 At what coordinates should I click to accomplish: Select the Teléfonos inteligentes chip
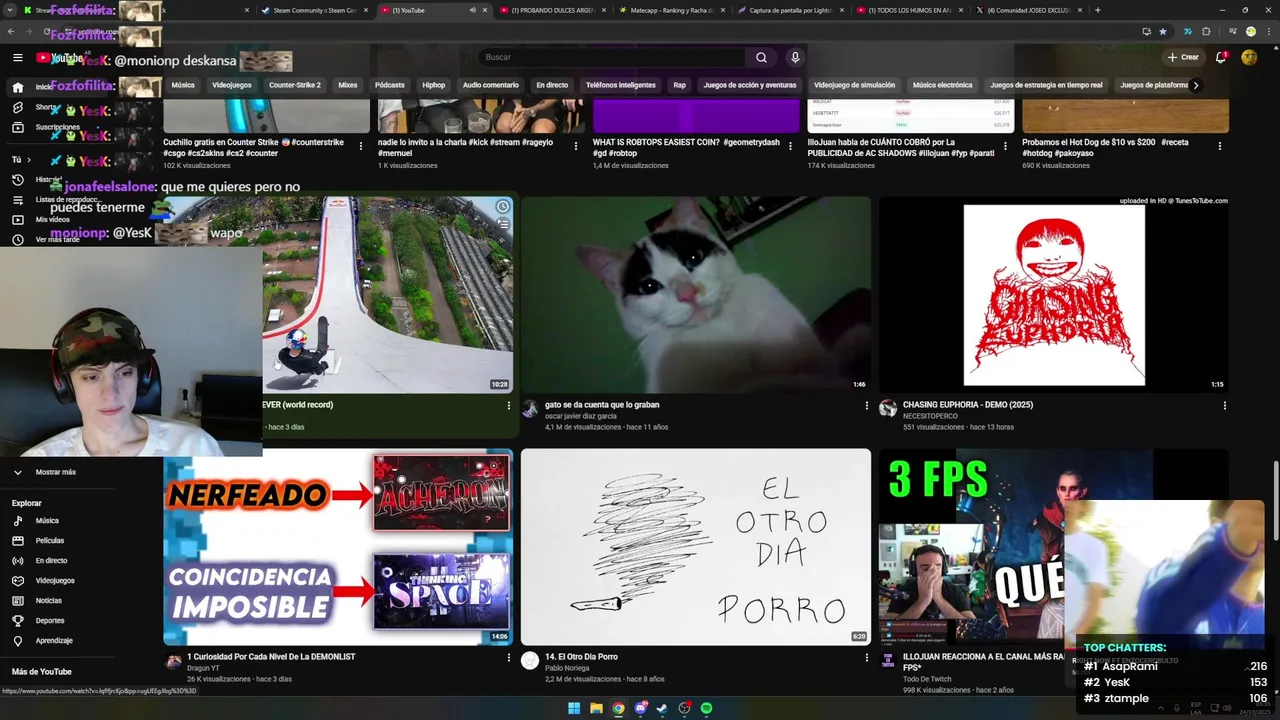(621, 85)
